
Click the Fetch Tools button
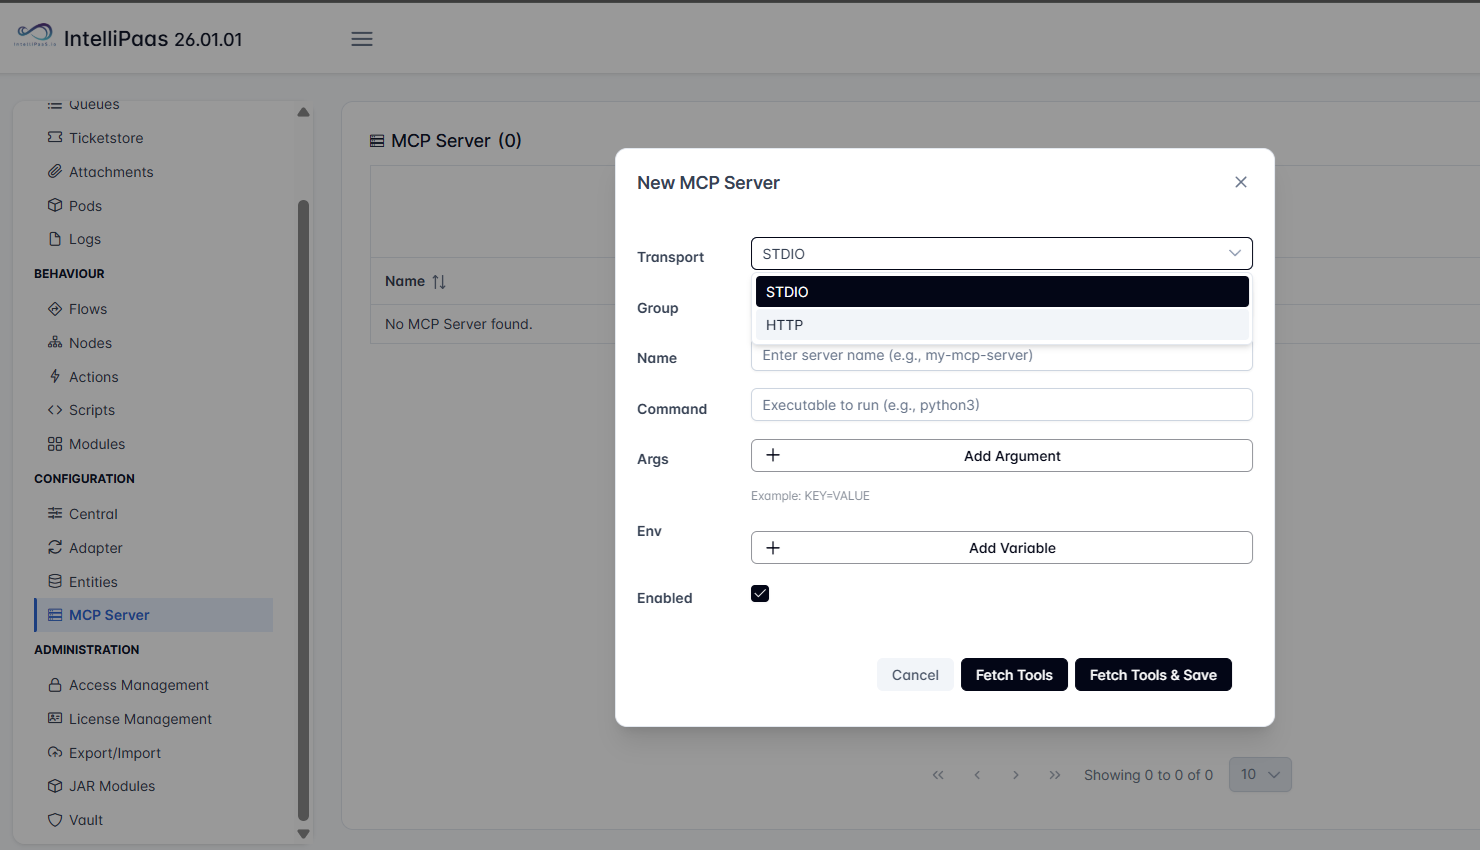point(1014,675)
